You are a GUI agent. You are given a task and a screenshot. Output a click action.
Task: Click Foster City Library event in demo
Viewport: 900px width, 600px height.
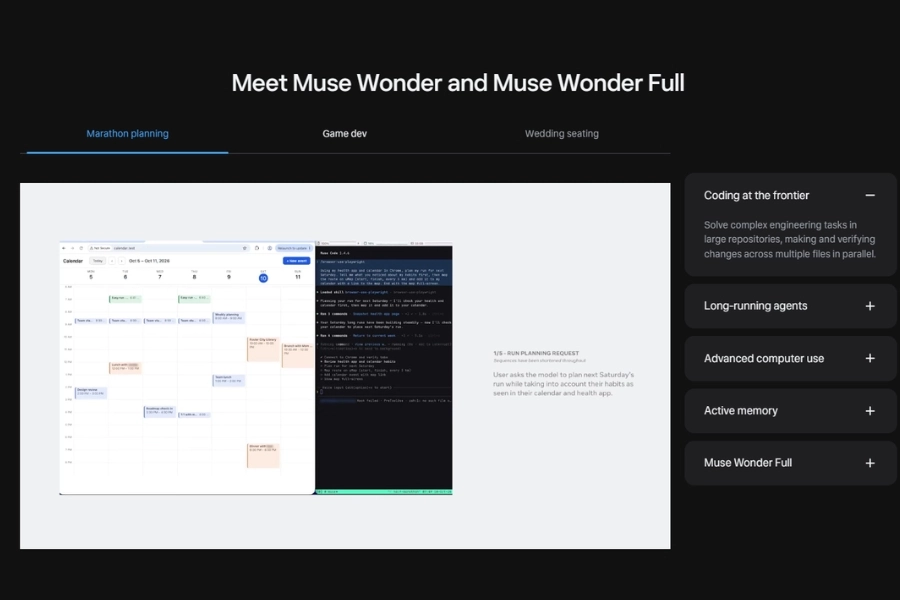coord(263,349)
